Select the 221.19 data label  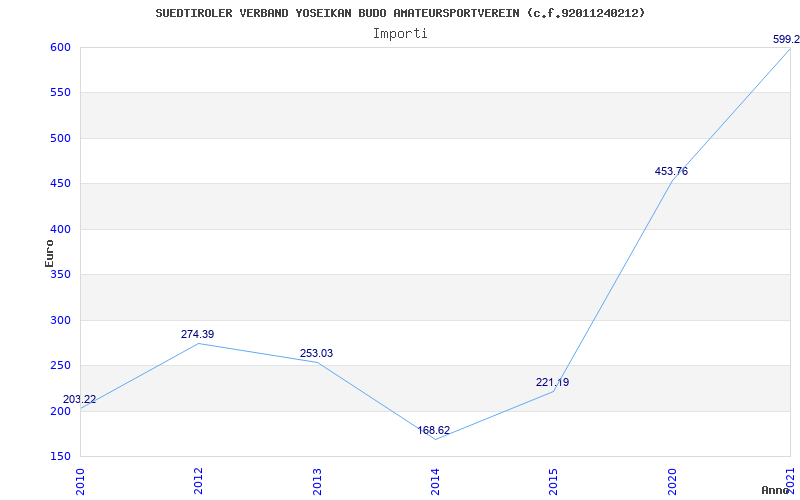coord(553,383)
